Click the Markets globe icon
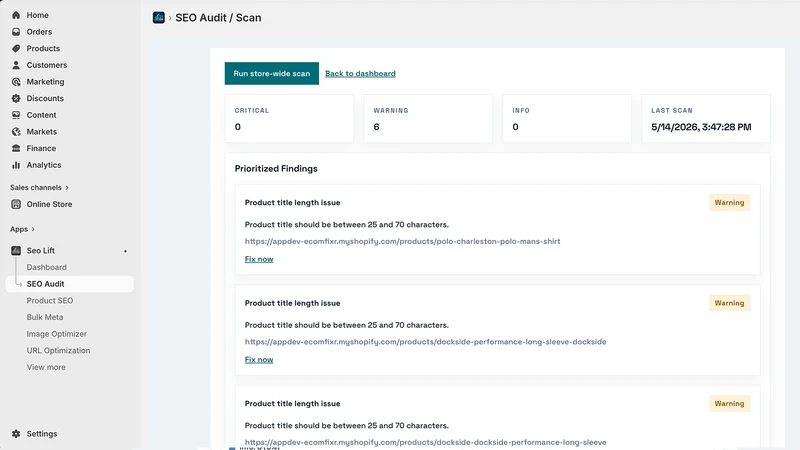The width and height of the screenshot is (800, 450). 16,132
